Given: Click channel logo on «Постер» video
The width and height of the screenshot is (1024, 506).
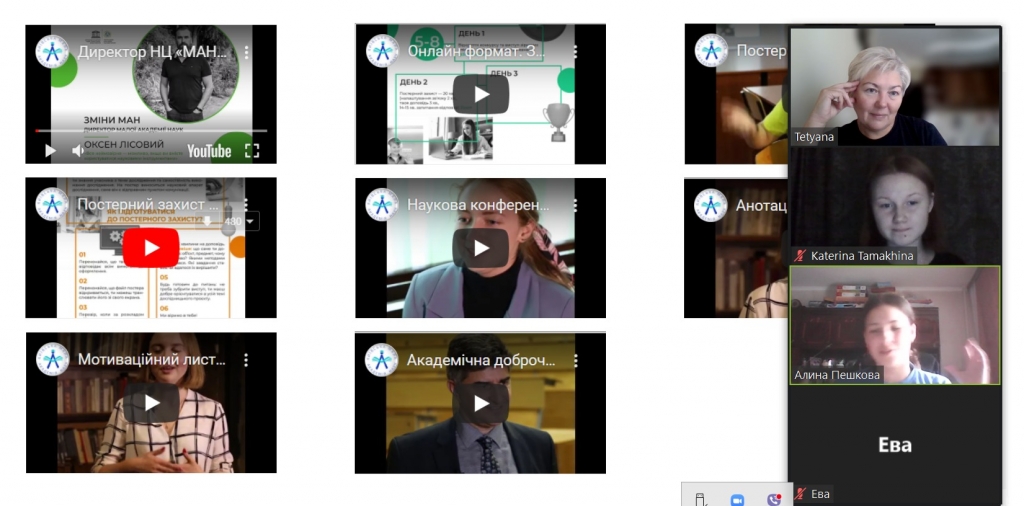Looking at the screenshot, I should pos(711,50).
